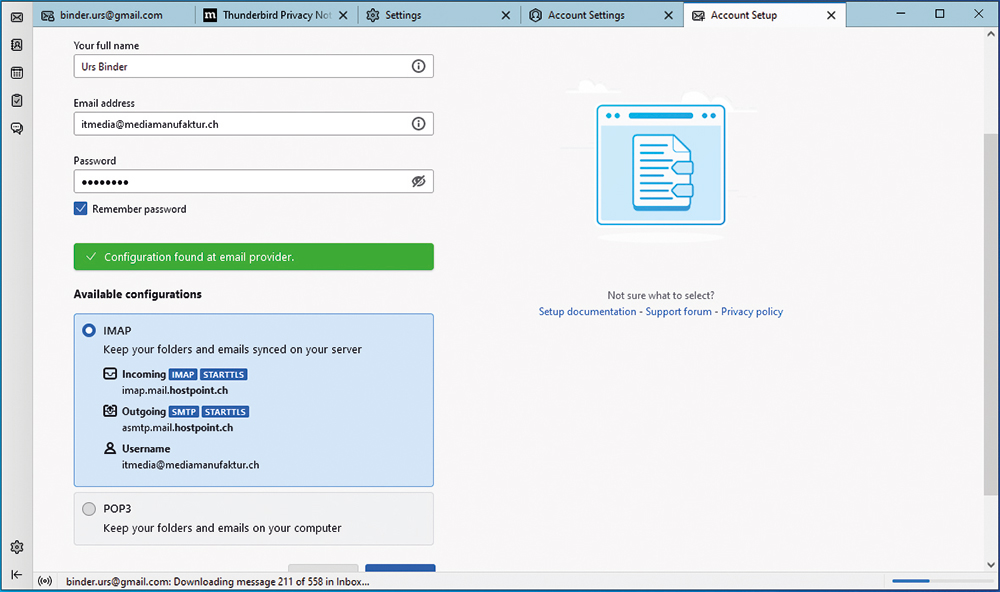The height and width of the screenshot is (592, 1000).
Task: Select the POP3 configuration option
Action: click(x=89, y=509)
